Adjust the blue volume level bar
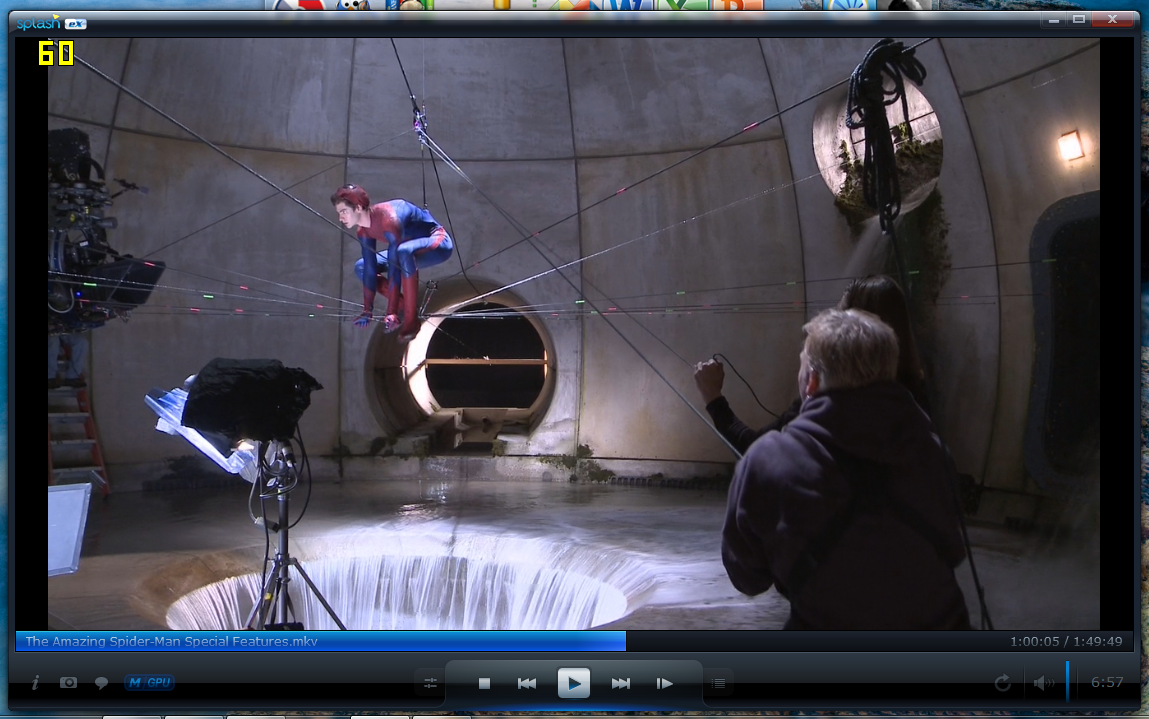This screenshot has height=719, width=1149. point(1067,682)
